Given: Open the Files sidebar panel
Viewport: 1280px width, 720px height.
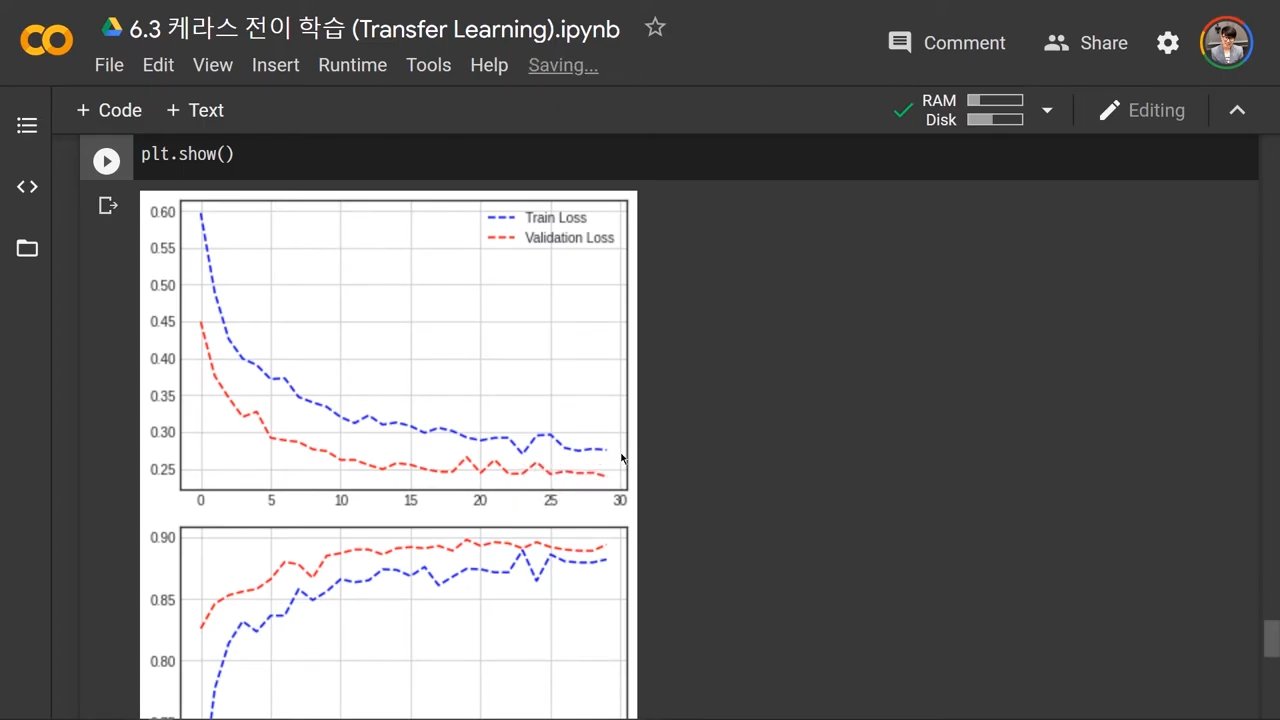Looking at the screenshot, I should 27,249.
